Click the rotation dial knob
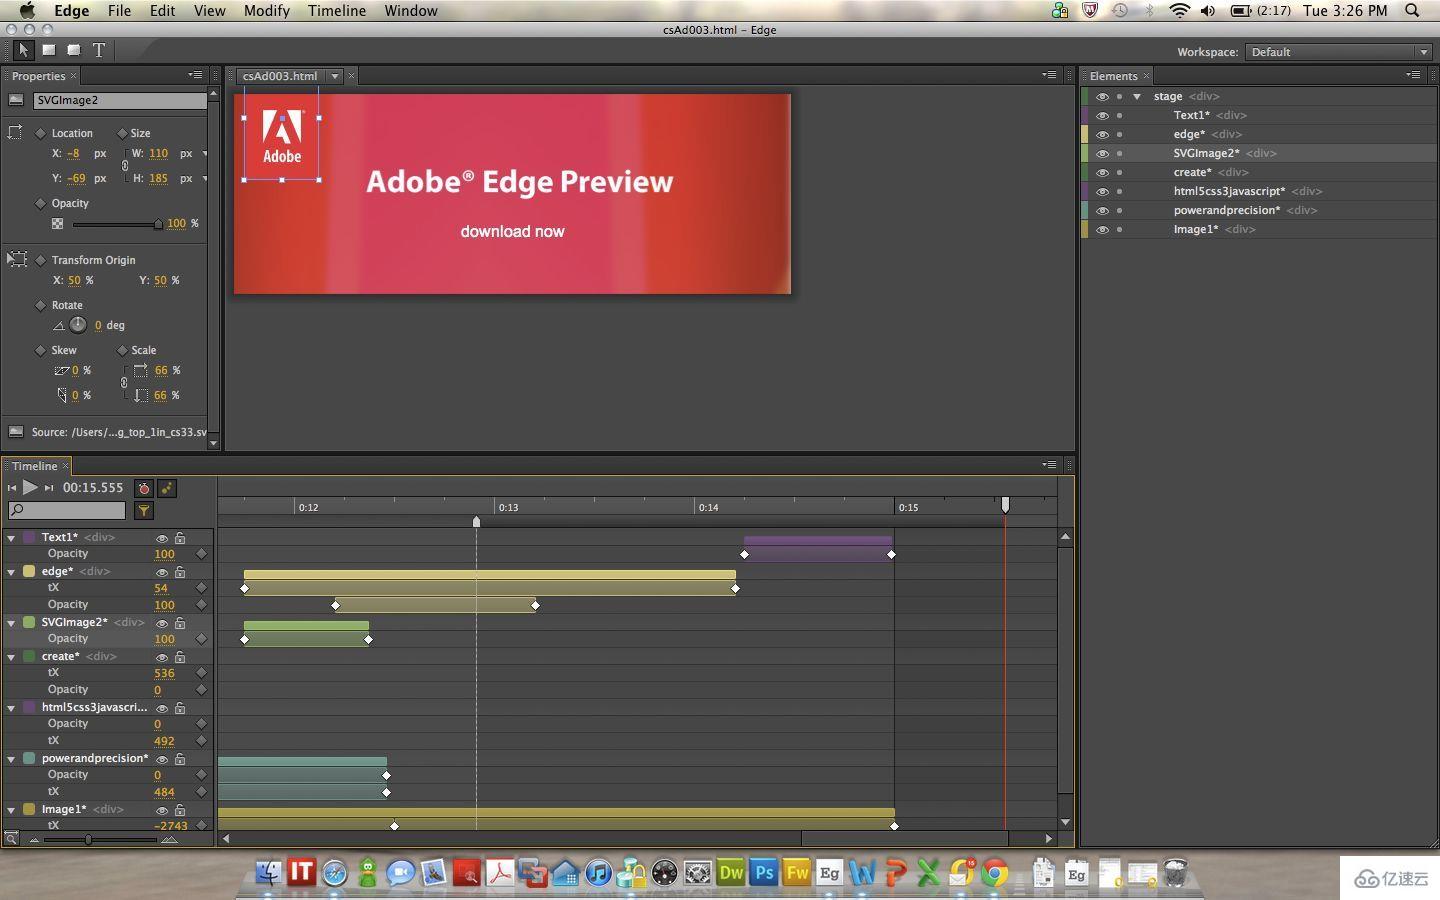Image resolution: width=1440 pixels, height=900 pixels. [78, 324]
